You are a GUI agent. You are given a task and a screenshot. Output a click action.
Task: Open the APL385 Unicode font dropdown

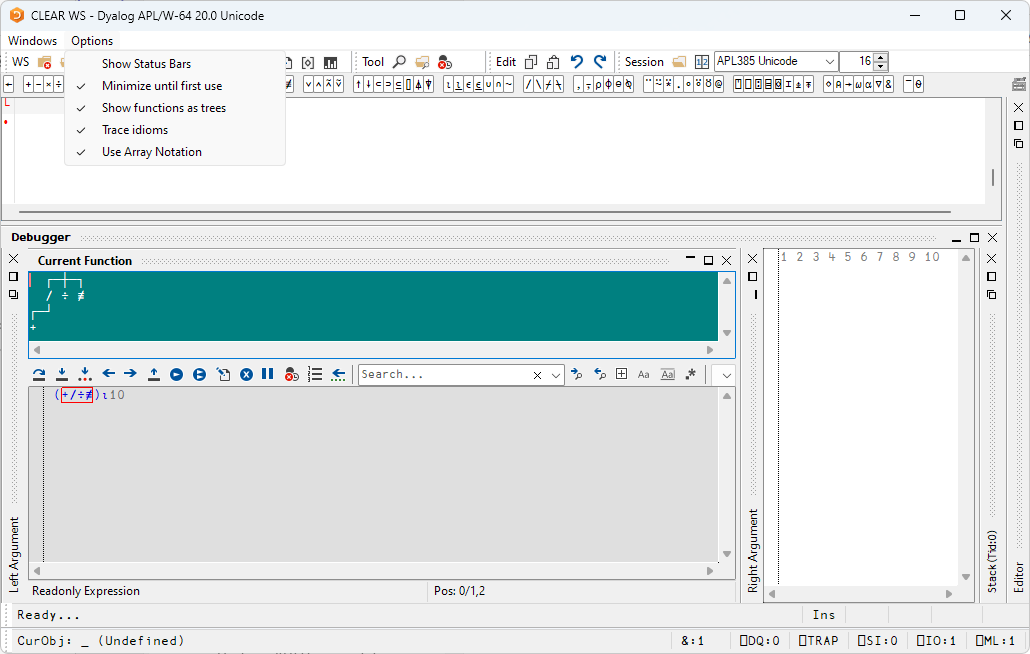click(x=829, y=62)
